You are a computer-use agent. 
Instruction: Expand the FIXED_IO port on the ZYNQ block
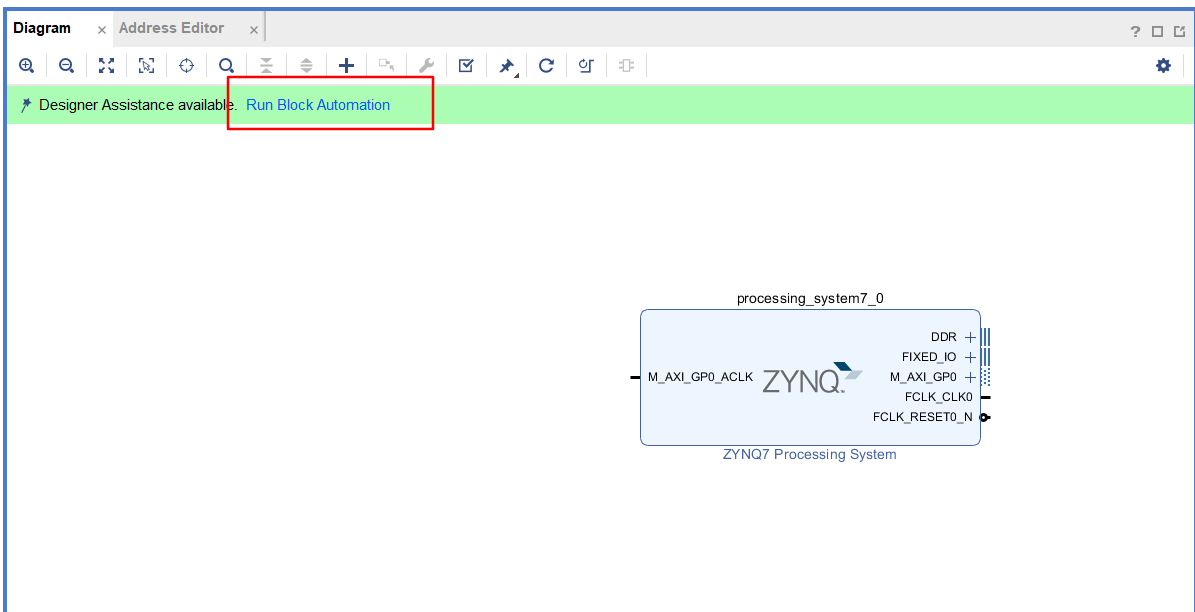968,357
